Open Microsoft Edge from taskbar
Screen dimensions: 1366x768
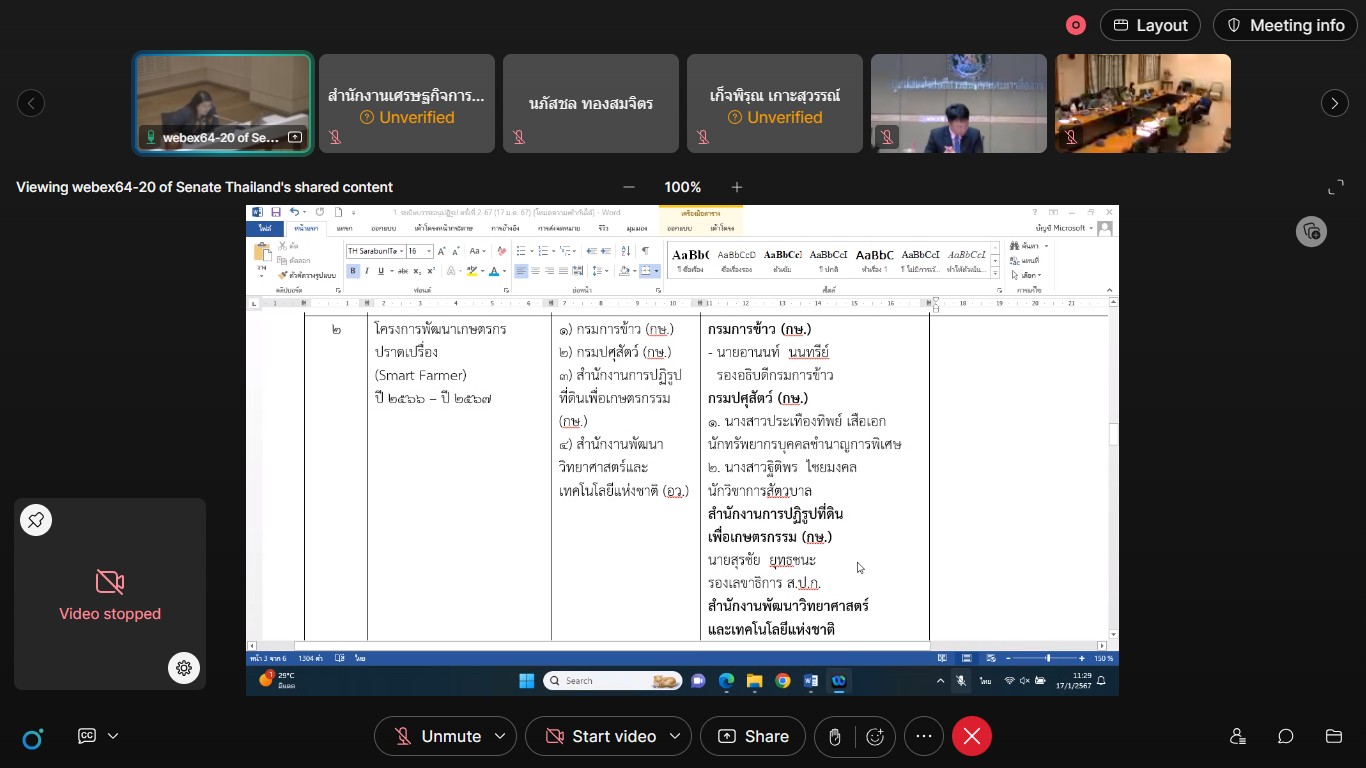tap(726, 681)
